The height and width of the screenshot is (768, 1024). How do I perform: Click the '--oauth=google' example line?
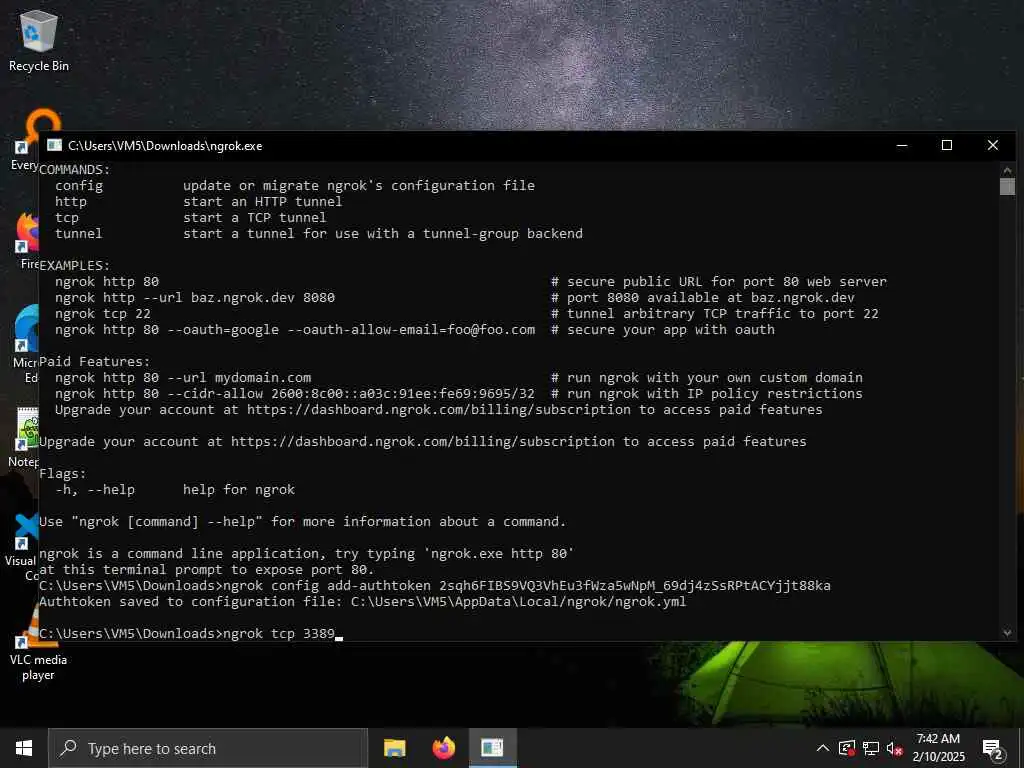tap(295, 330)
